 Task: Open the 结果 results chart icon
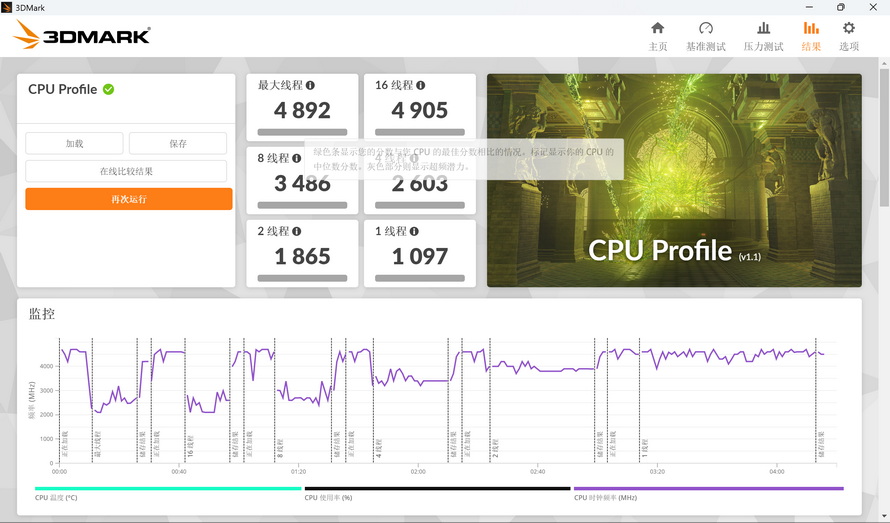coord(811,28)
